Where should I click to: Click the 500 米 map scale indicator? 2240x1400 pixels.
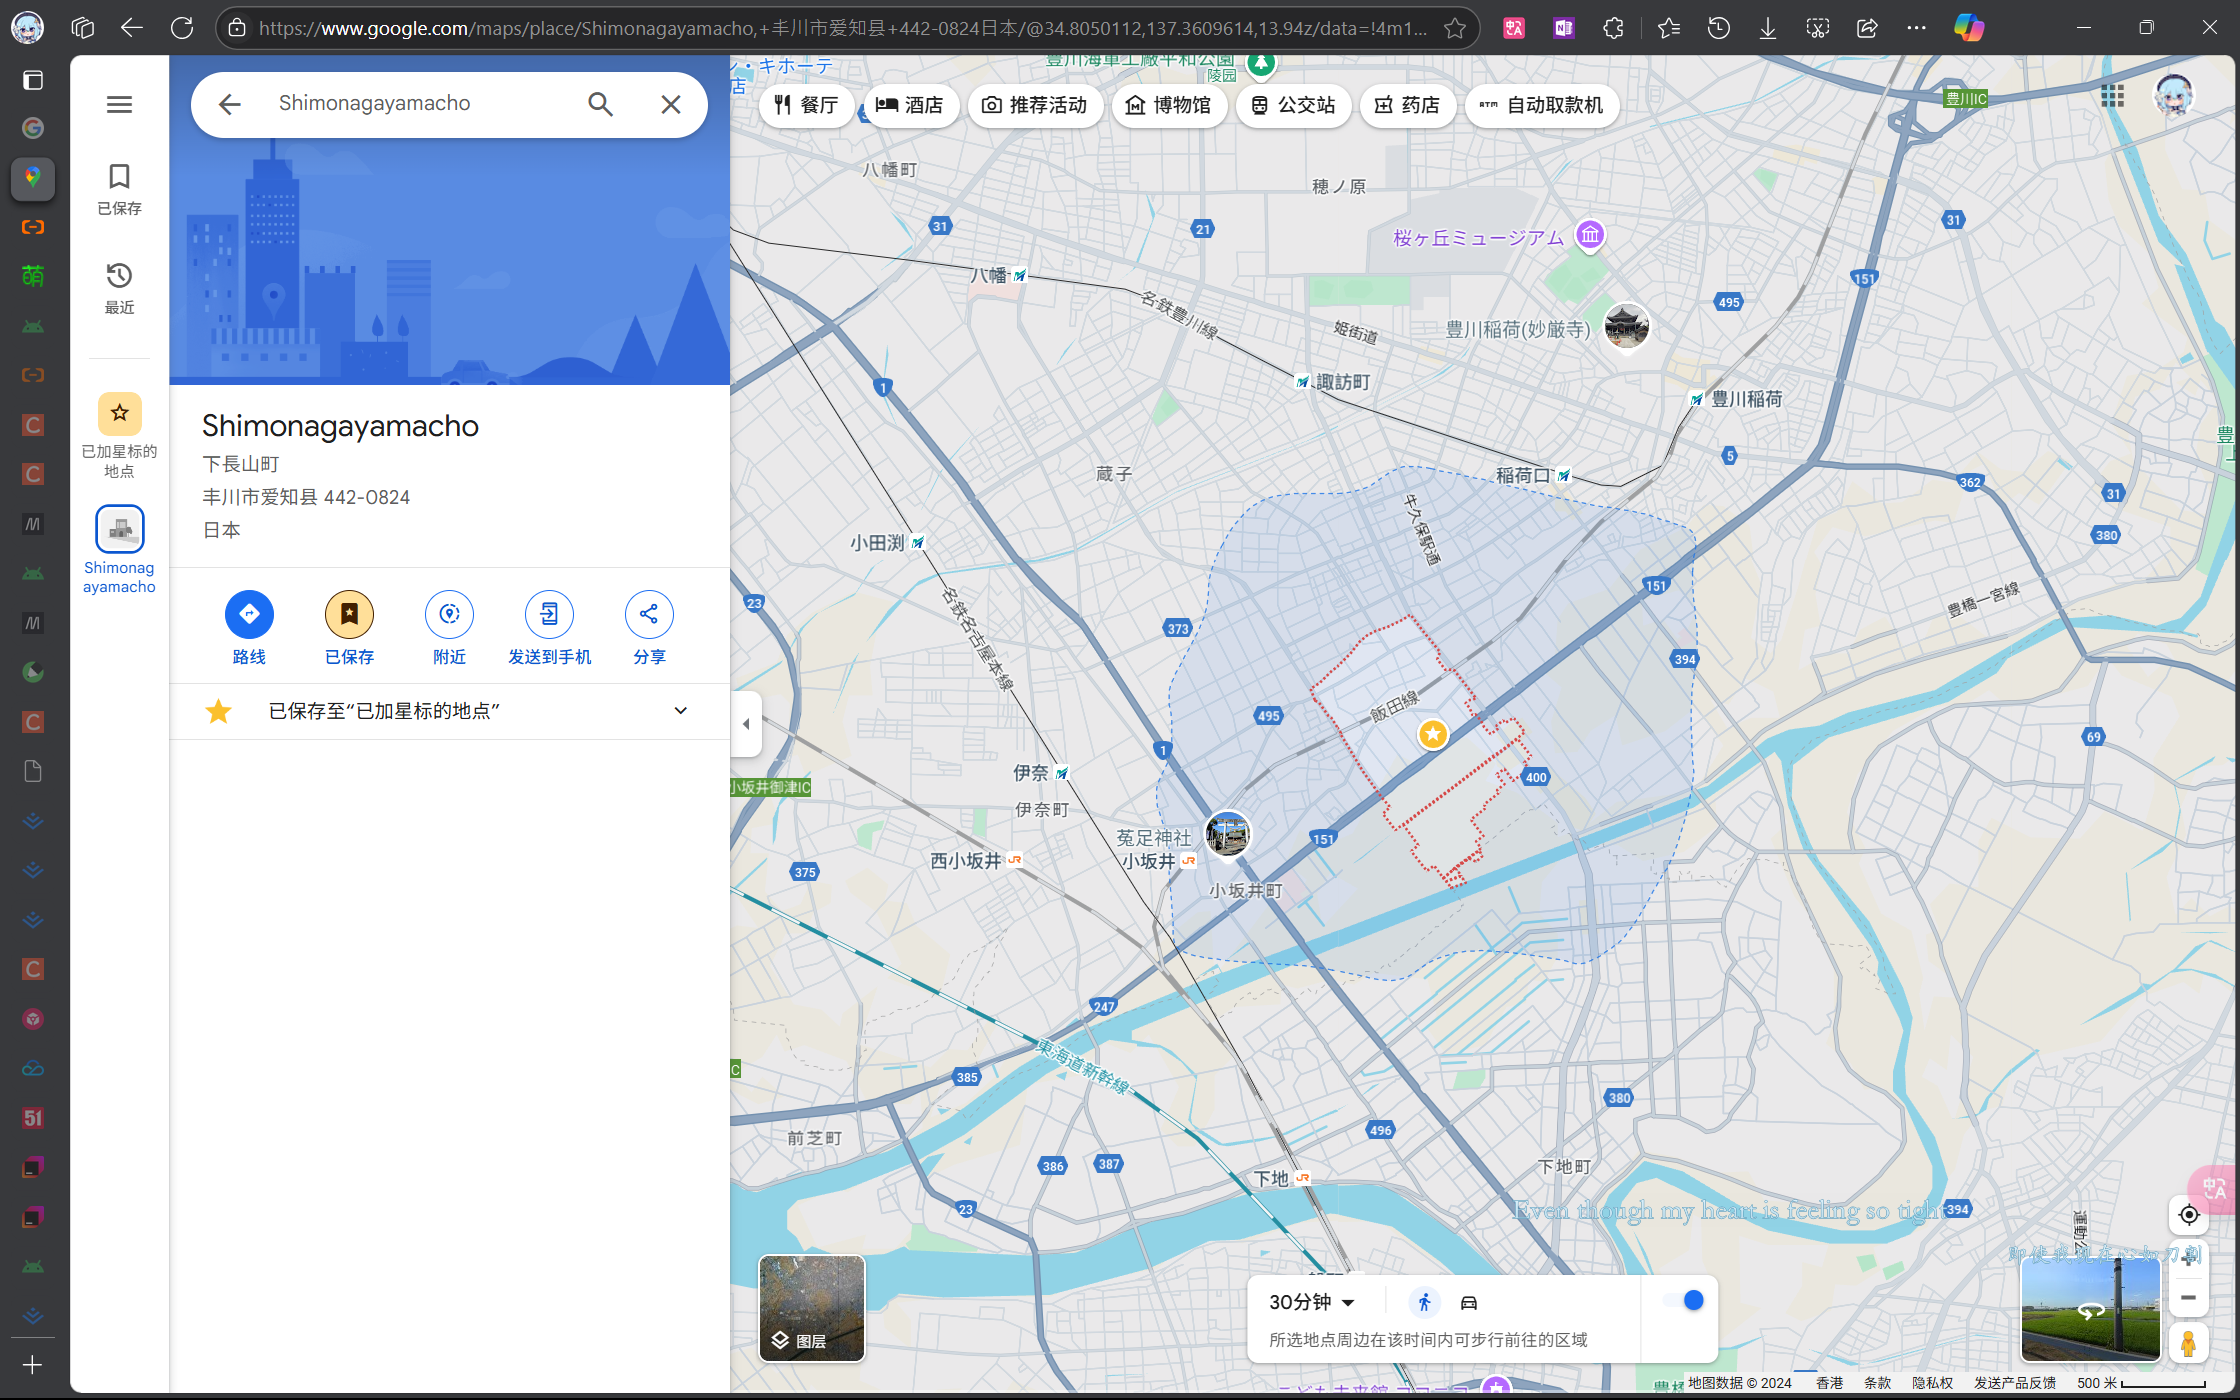tap(2141, 1383)
